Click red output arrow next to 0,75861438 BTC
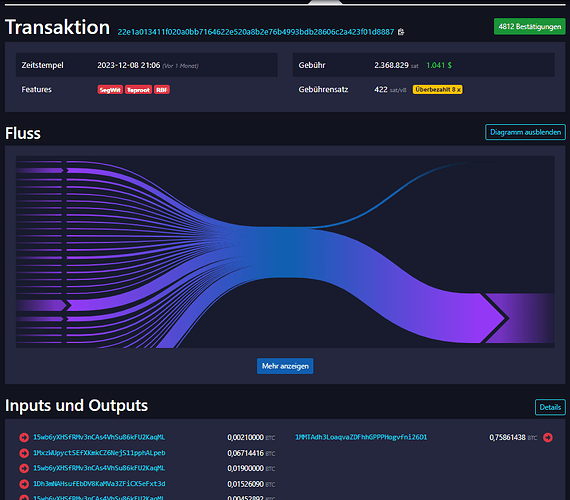Image resolution: width=570 pixels, height=500 pixels. (548, 437)
